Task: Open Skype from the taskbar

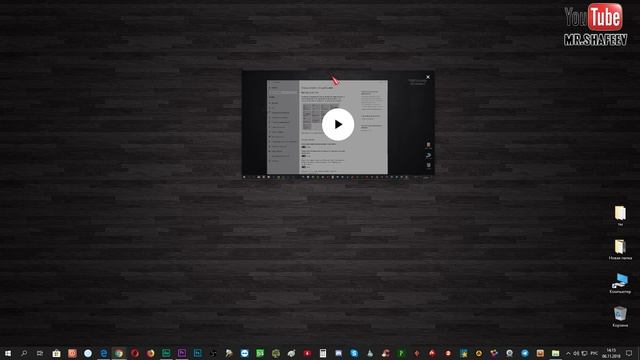Action: [354, 353]
